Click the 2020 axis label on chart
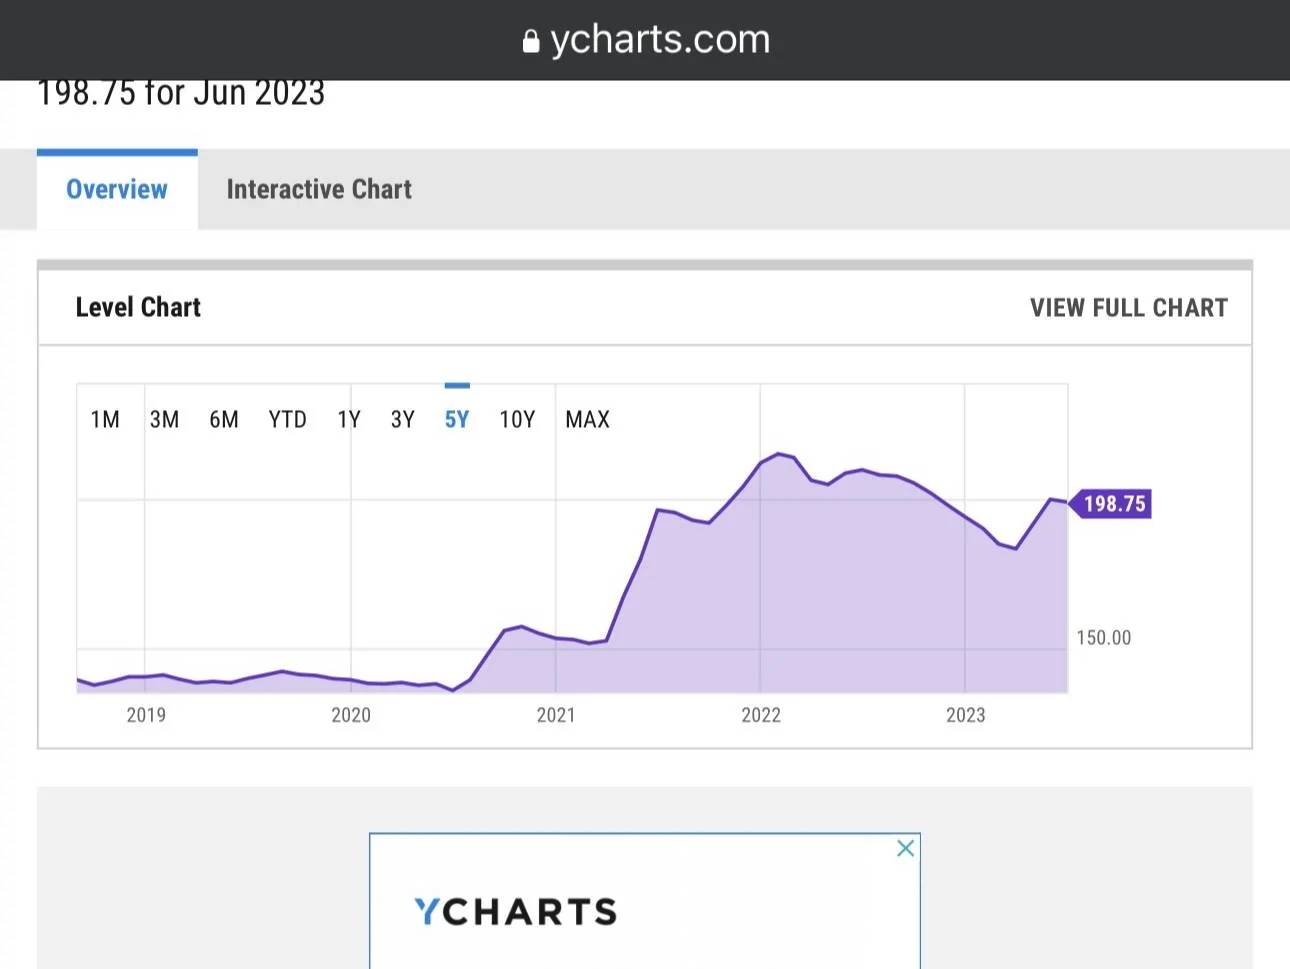This screenshot has height=969, width=1290. (x=351, y=715)
